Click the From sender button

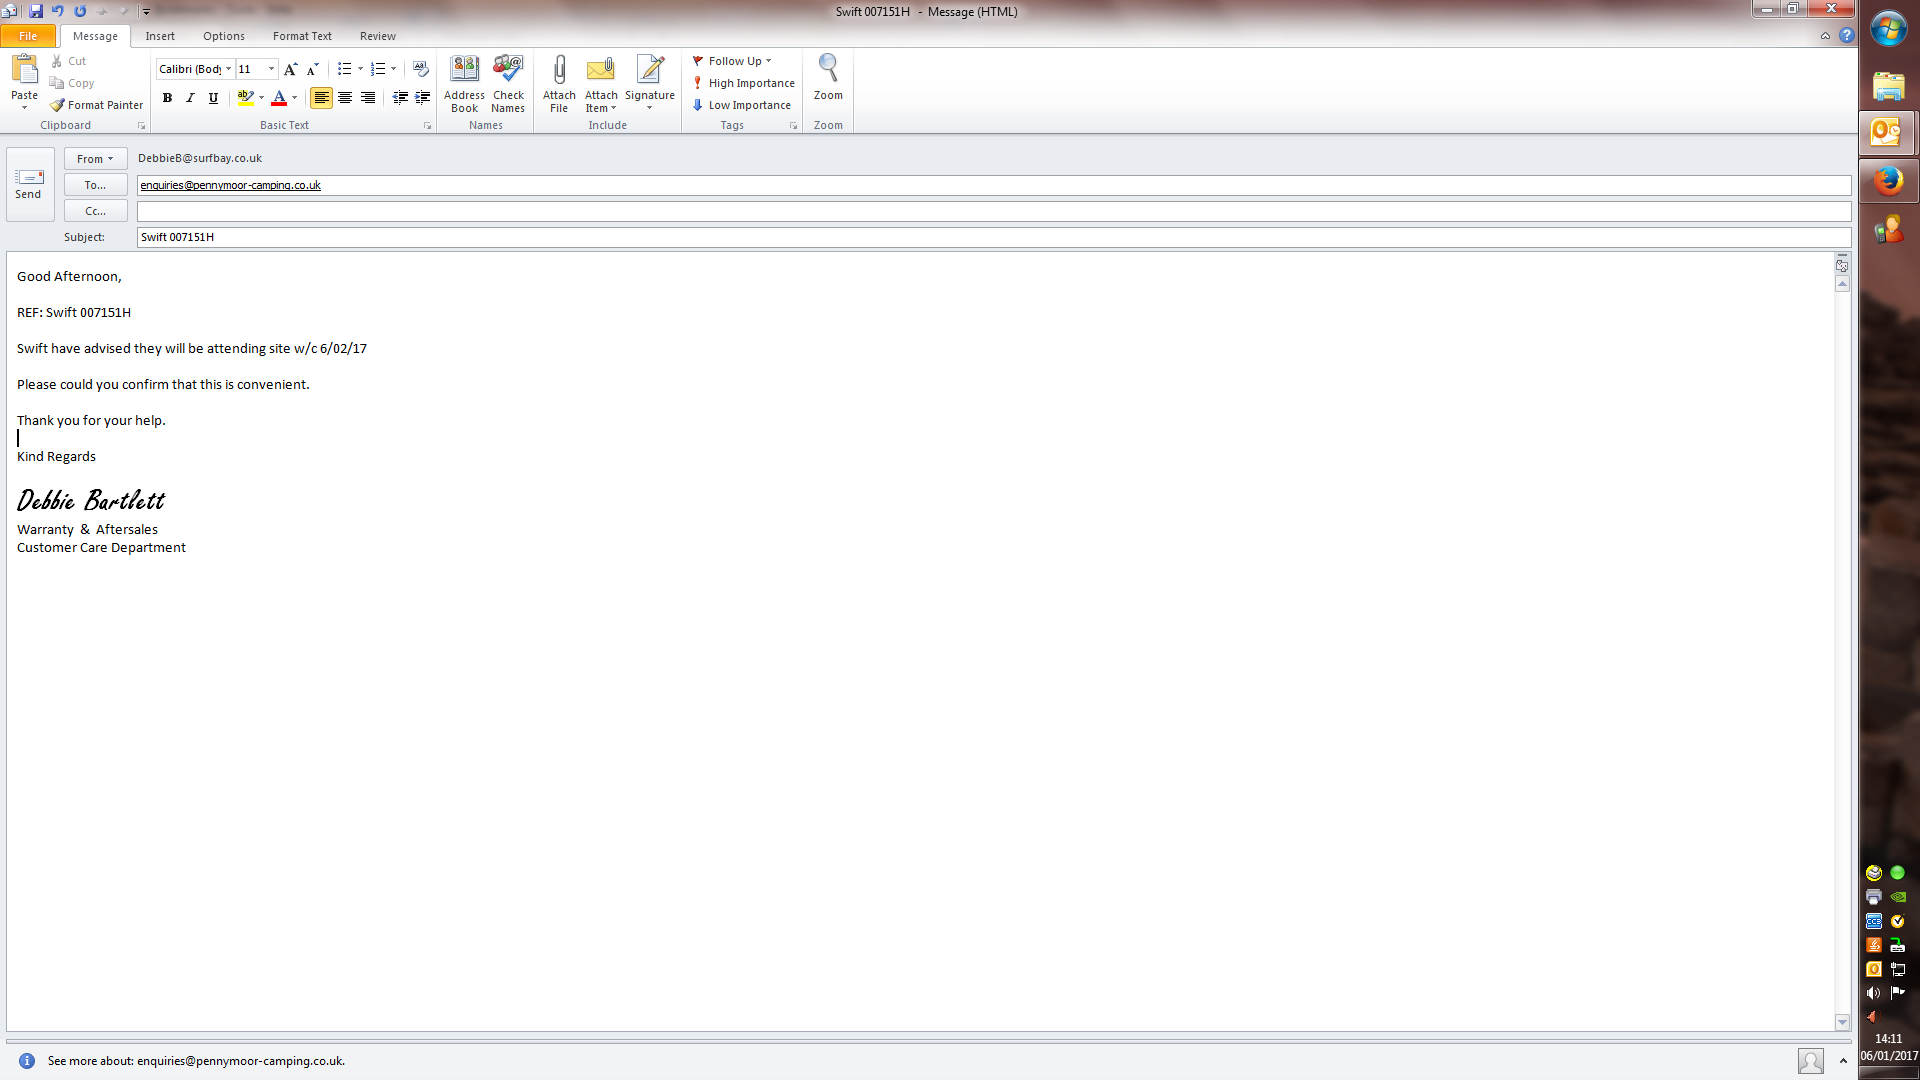[96, 159]
